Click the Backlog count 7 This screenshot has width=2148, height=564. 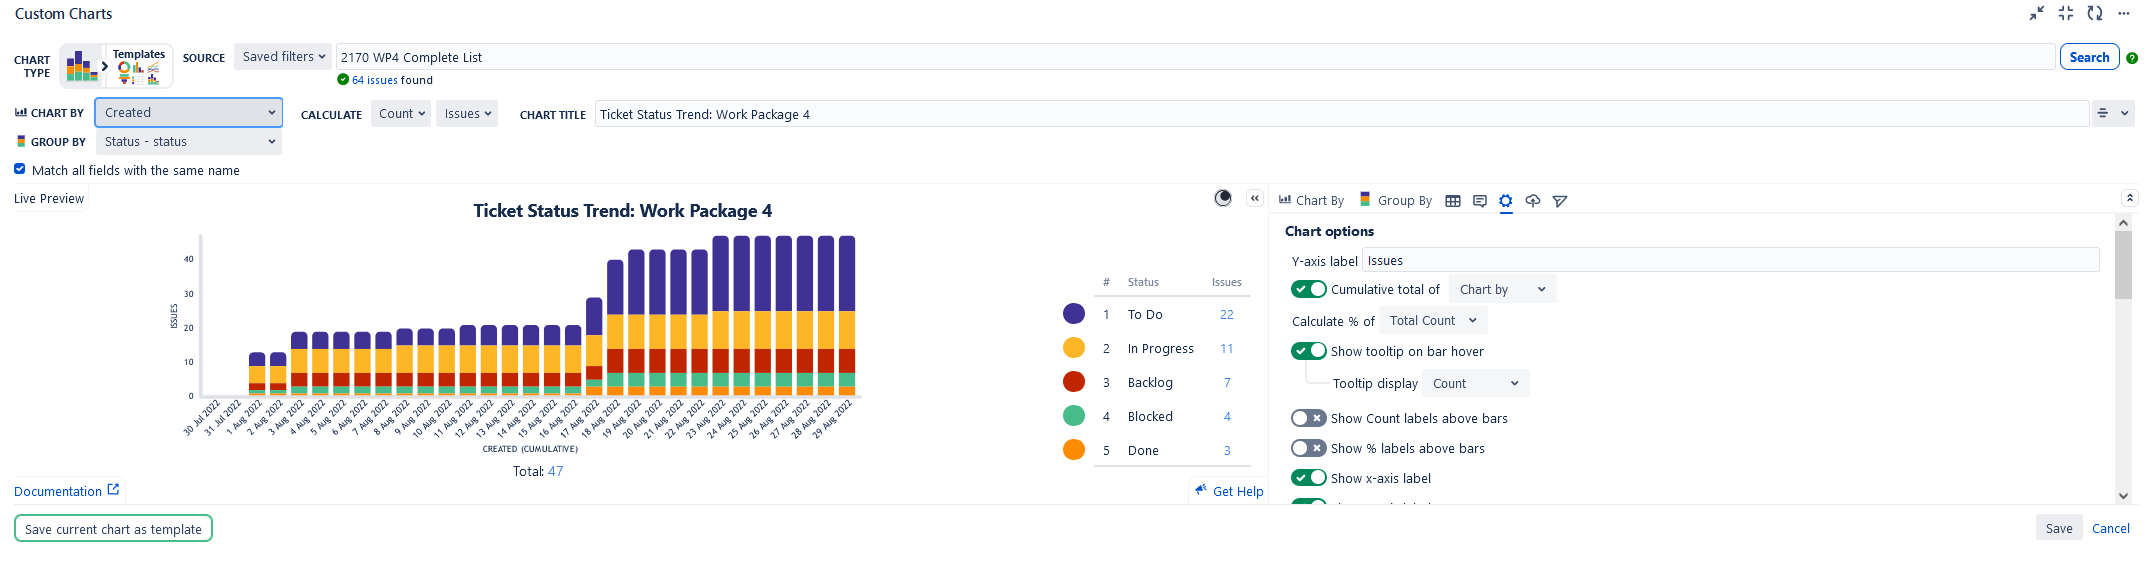tap(1227, 382)
